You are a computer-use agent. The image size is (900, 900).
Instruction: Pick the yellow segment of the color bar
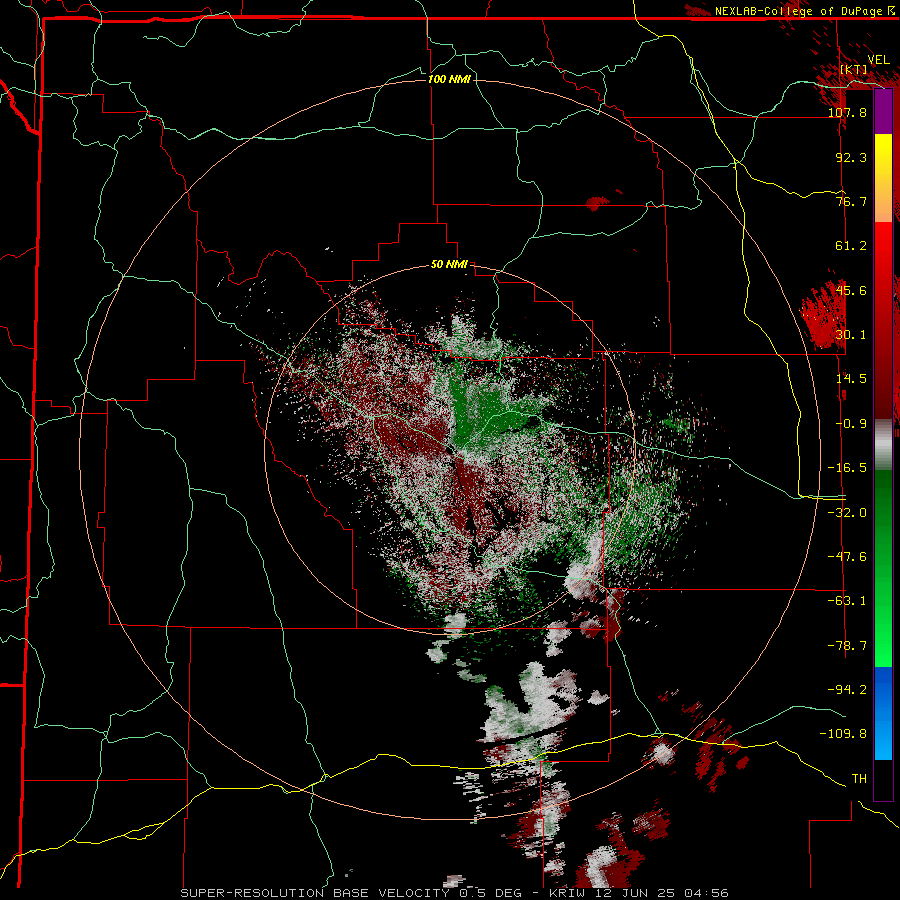883,156
